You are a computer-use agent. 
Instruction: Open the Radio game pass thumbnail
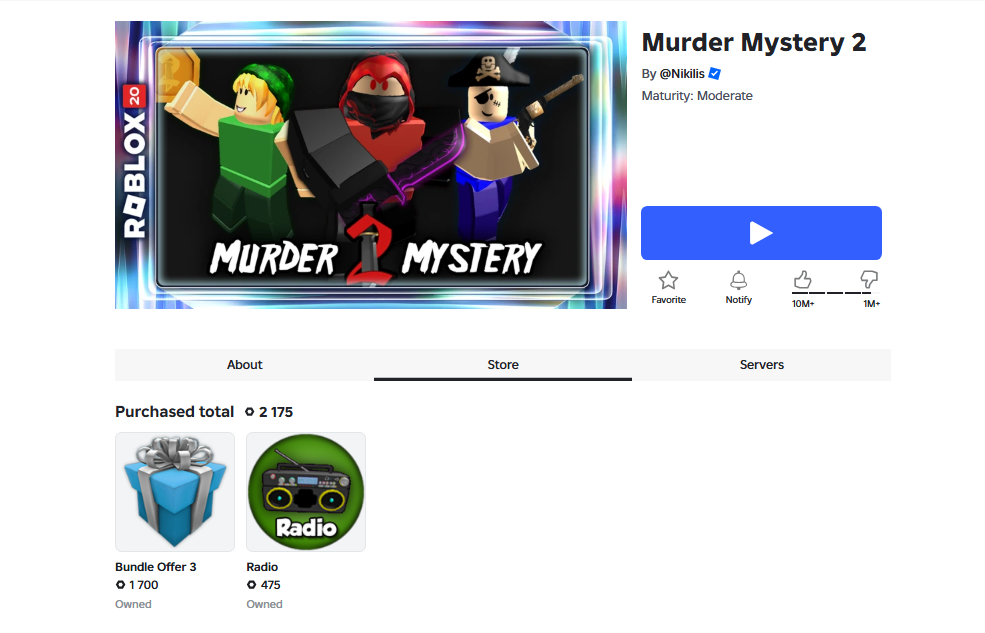(x=306, y=492)
